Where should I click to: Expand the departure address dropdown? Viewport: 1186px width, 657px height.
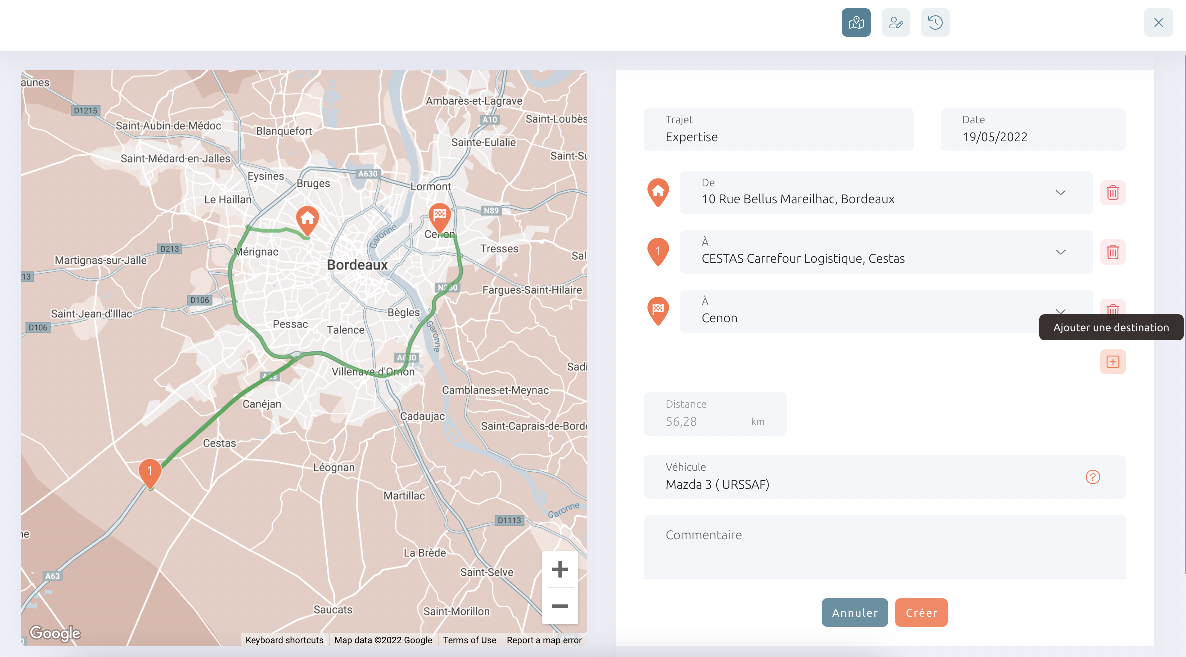point(1060,193)
